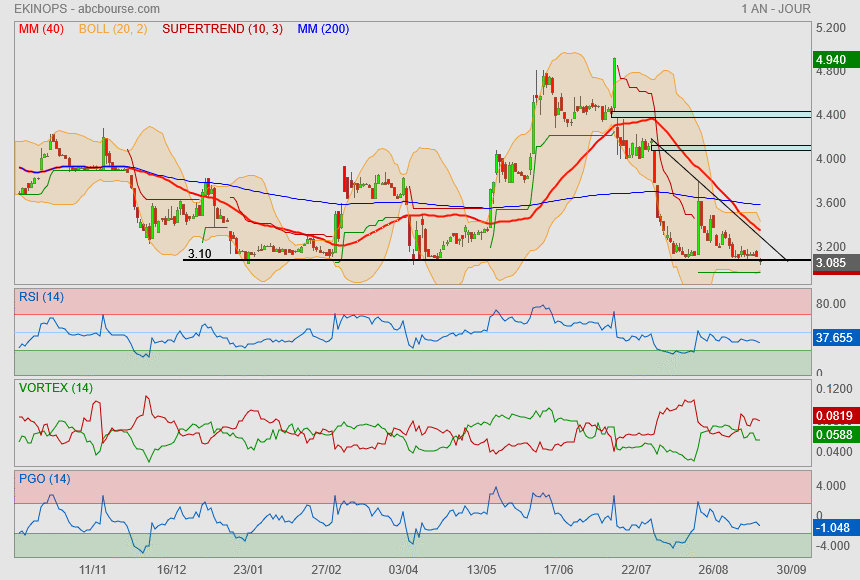Select the 13/05 date marker
860x580 pixels.
coord(482,569)
